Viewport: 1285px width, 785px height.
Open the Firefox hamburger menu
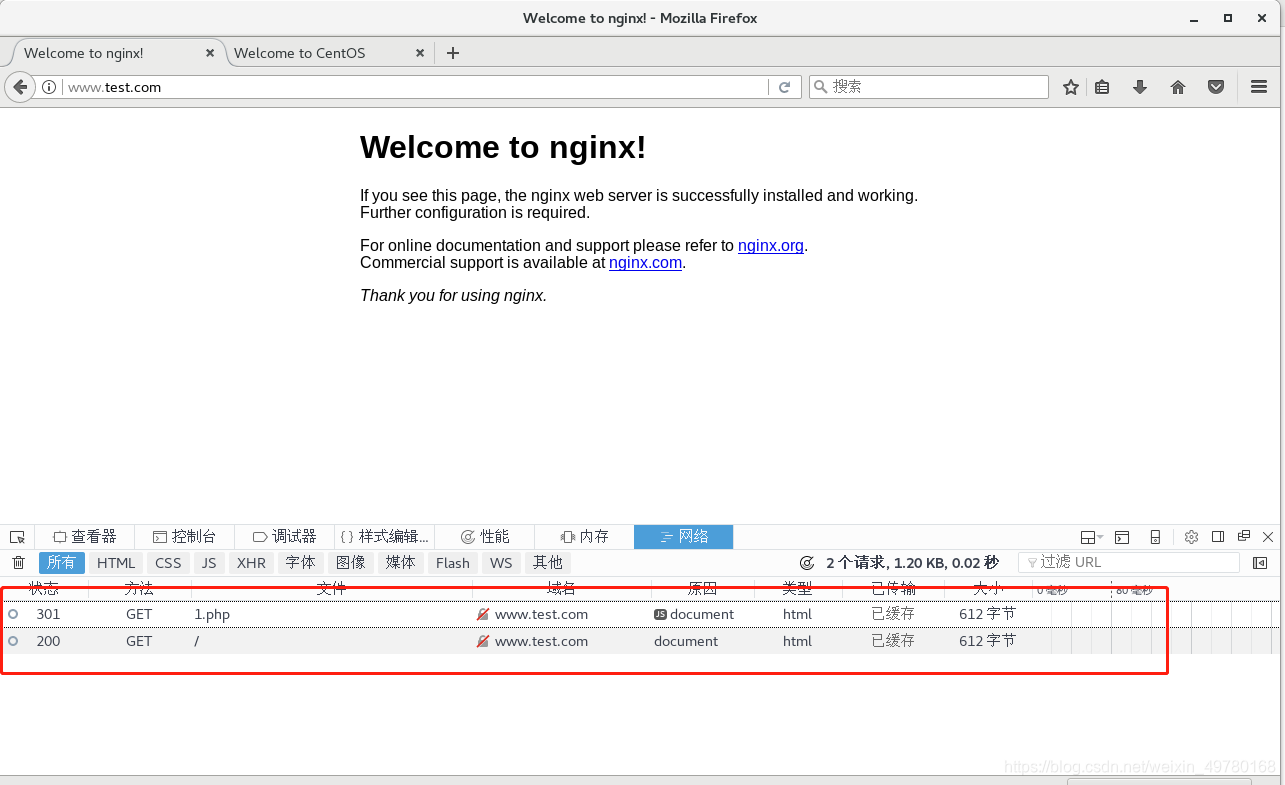coord(1259,87)
